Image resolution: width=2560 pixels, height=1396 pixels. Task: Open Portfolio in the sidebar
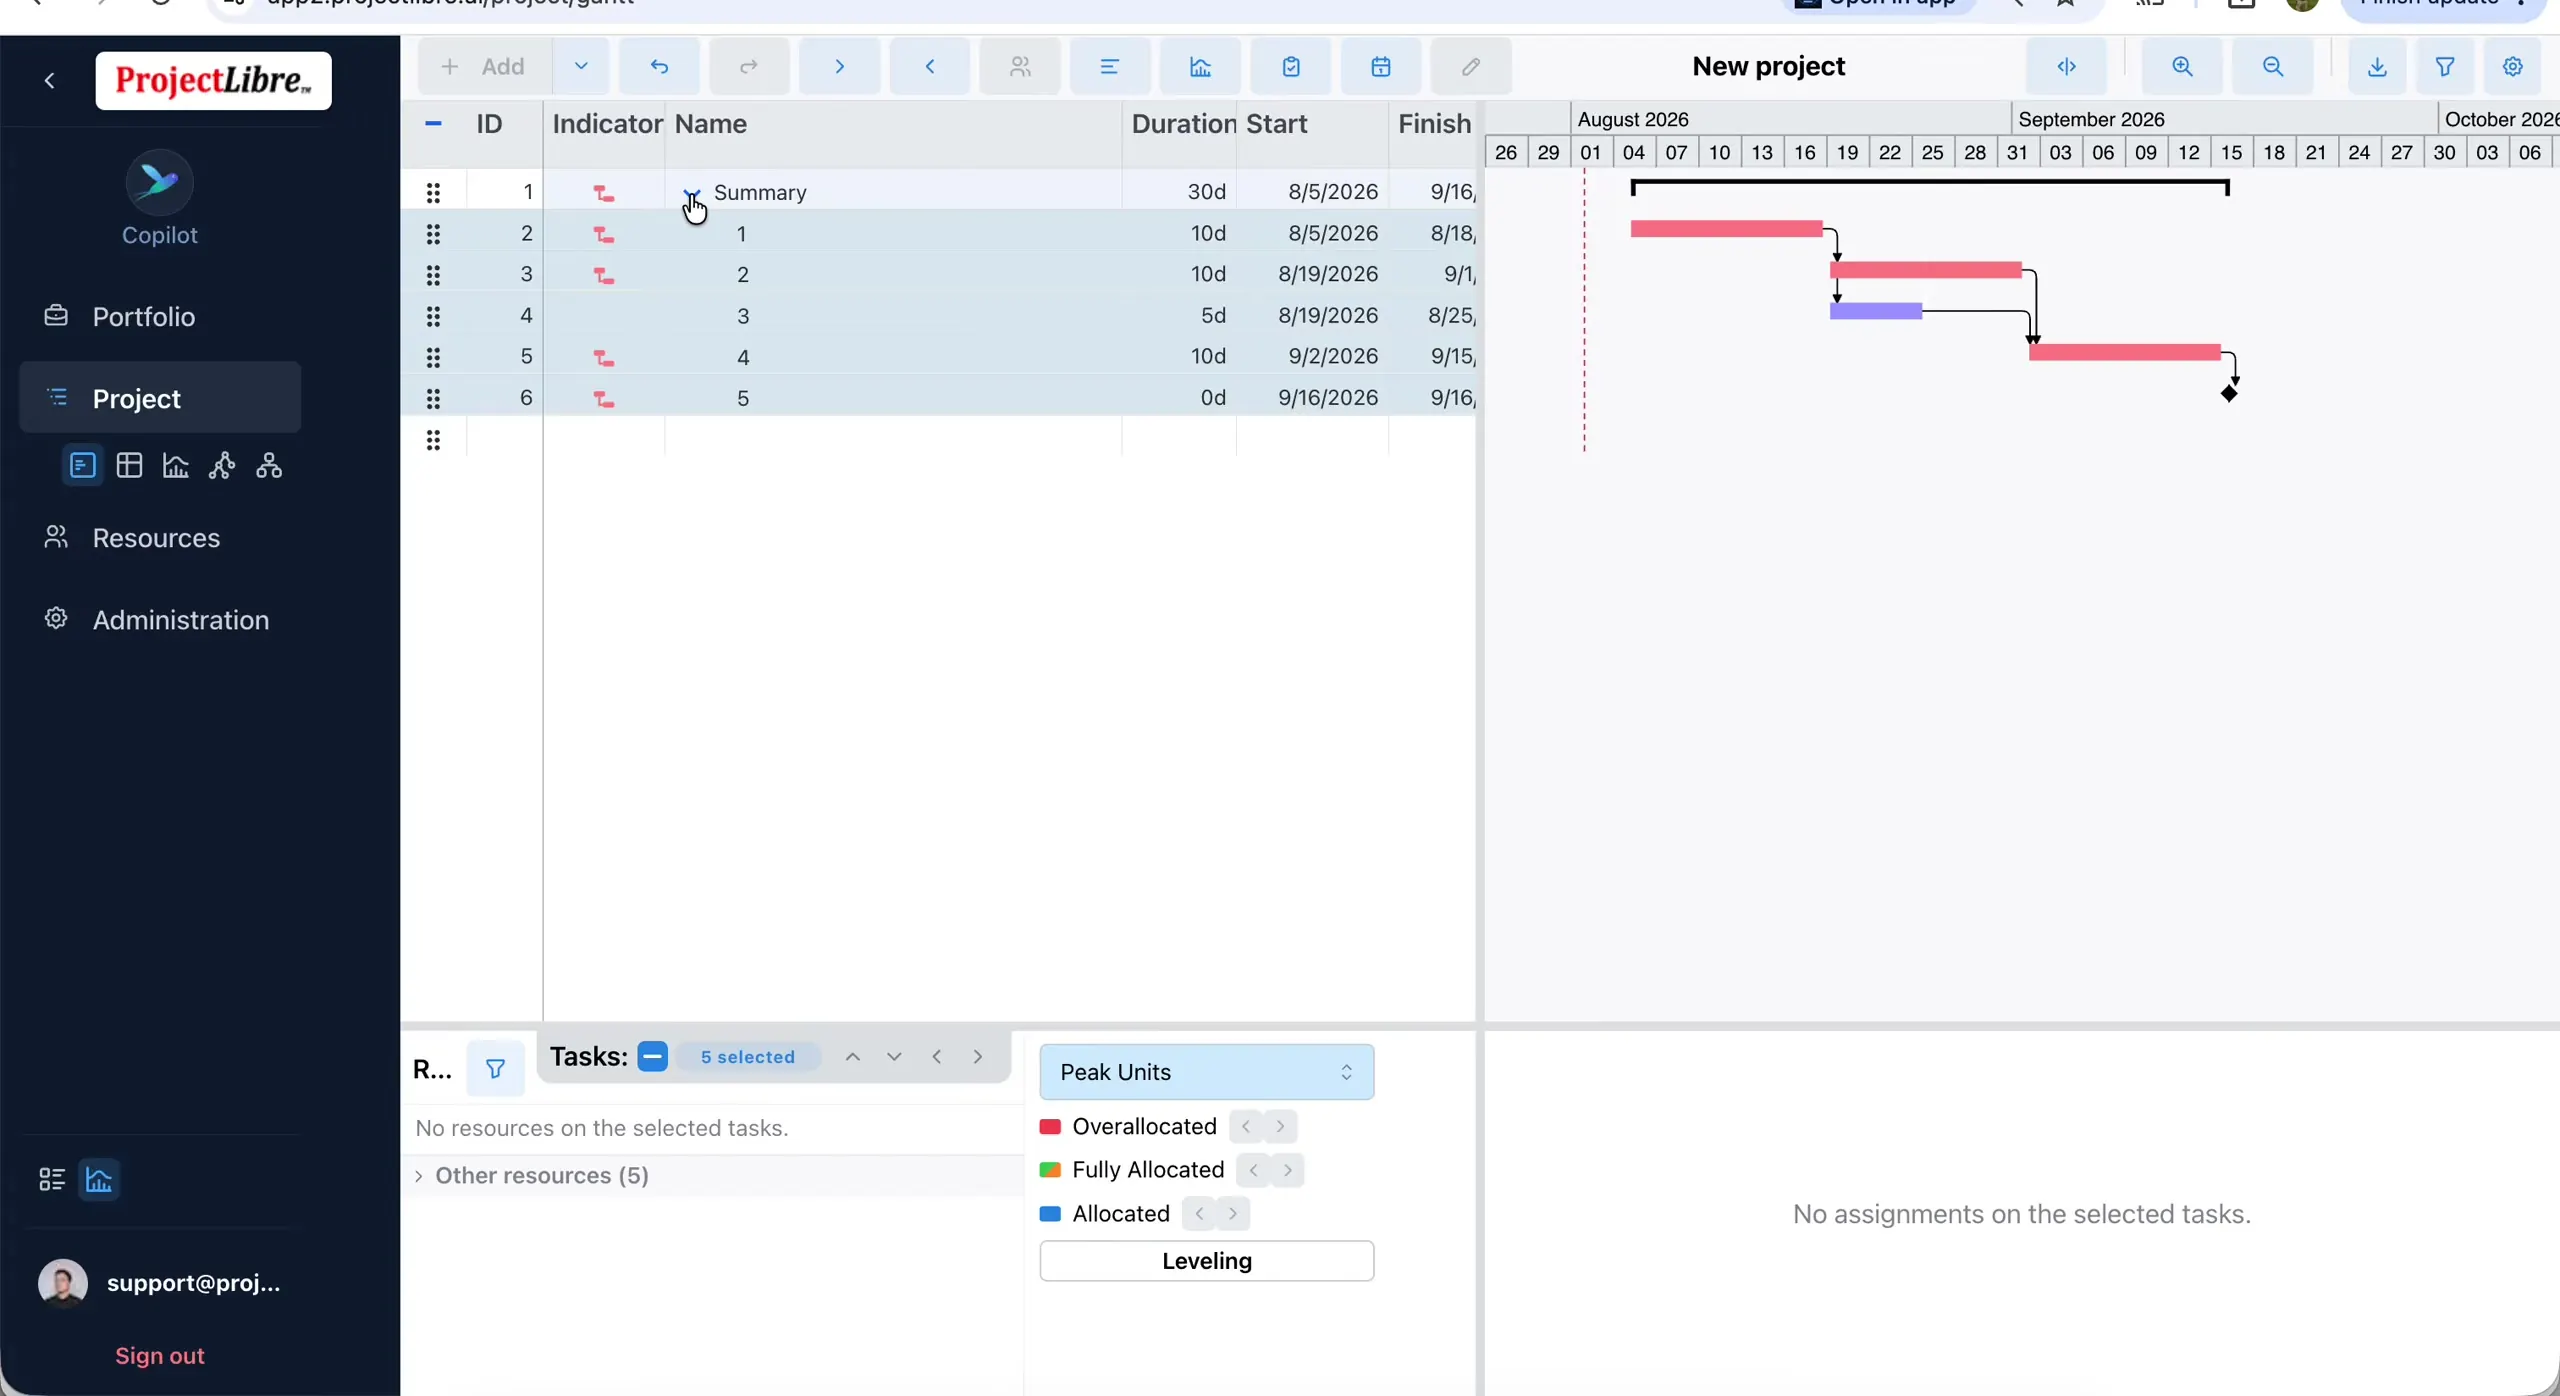point(160,317)
